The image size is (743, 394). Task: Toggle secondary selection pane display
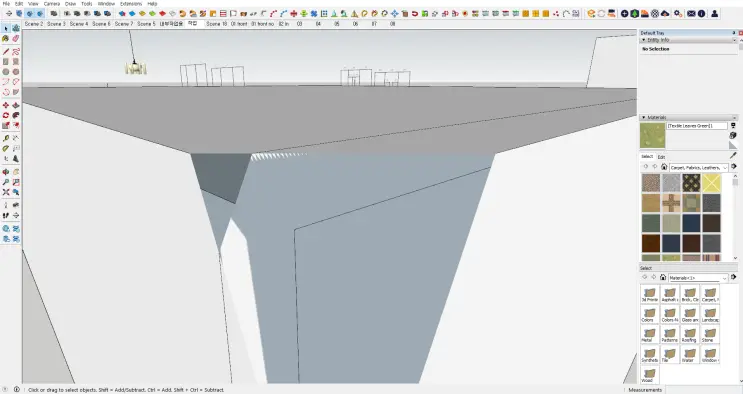(734, 125)
